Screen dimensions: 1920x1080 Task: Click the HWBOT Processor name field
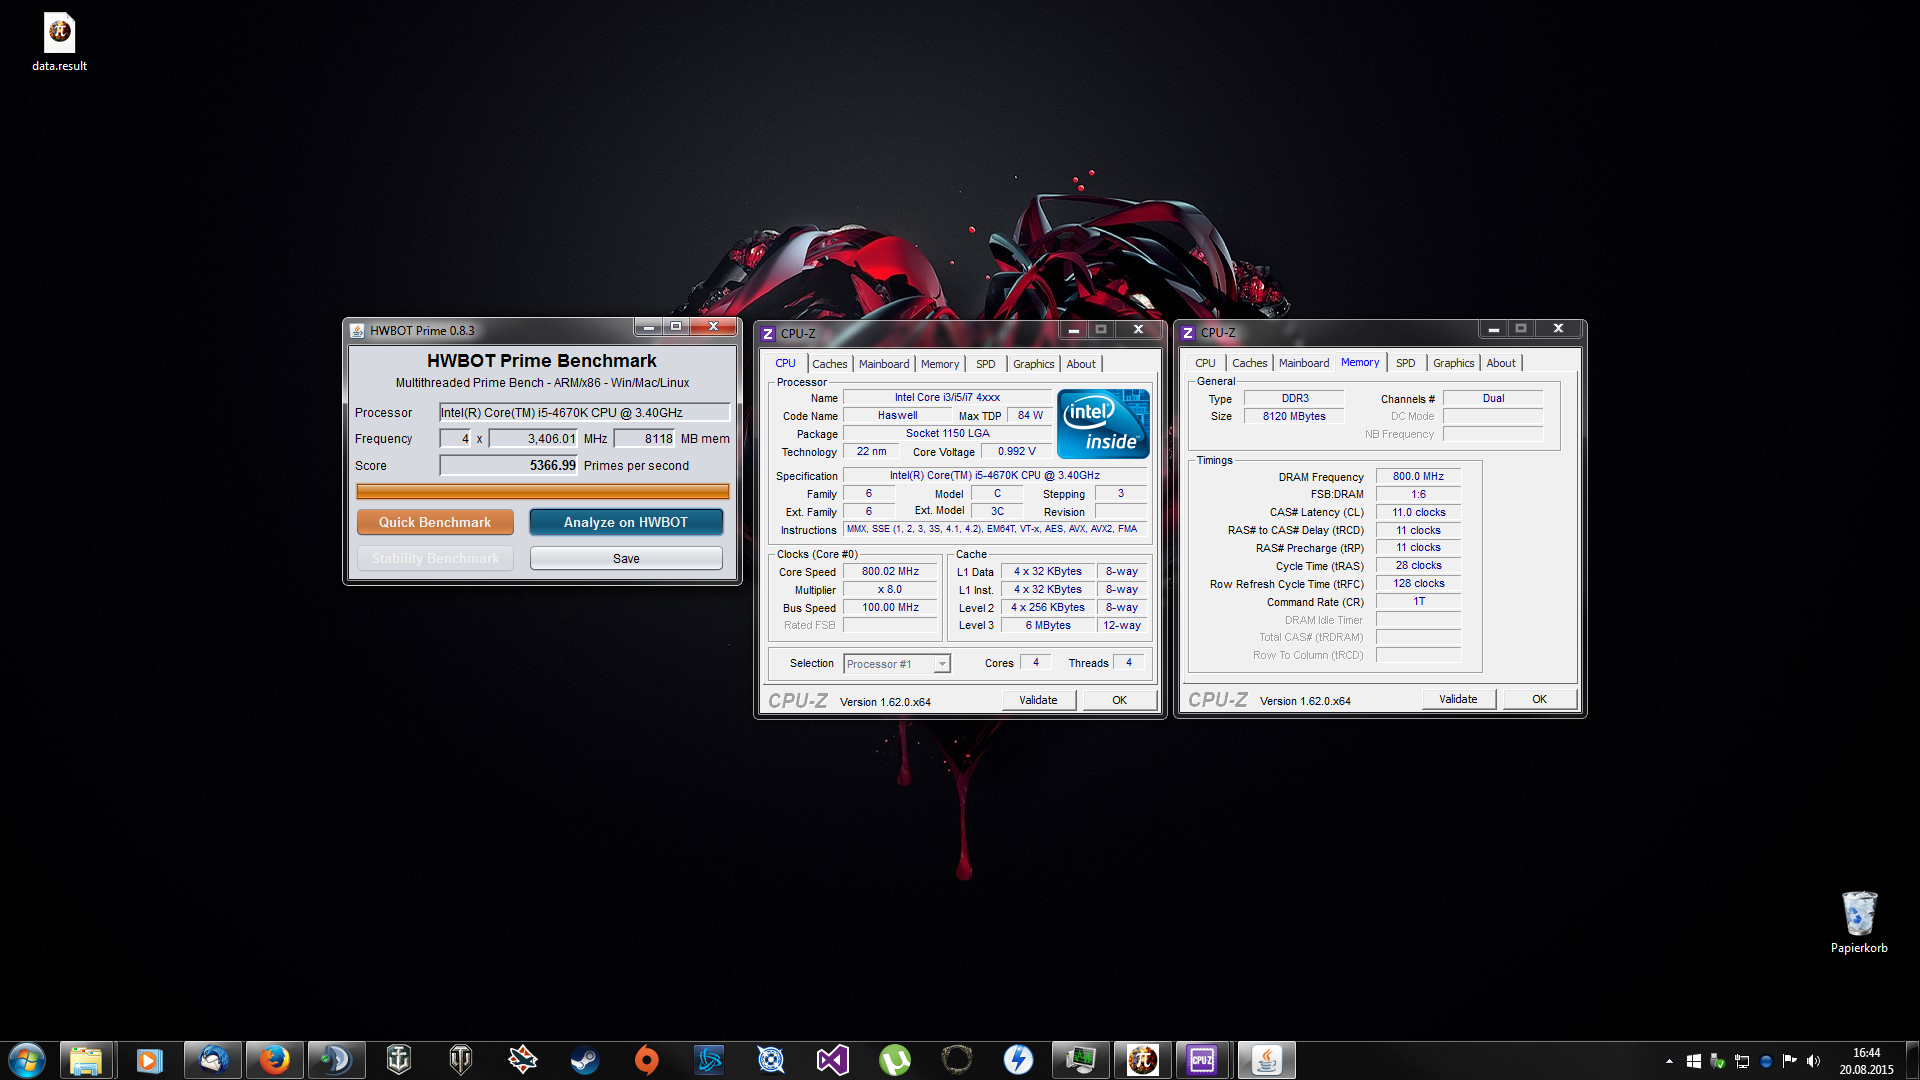pyautogui.click(x=585, y=412)
